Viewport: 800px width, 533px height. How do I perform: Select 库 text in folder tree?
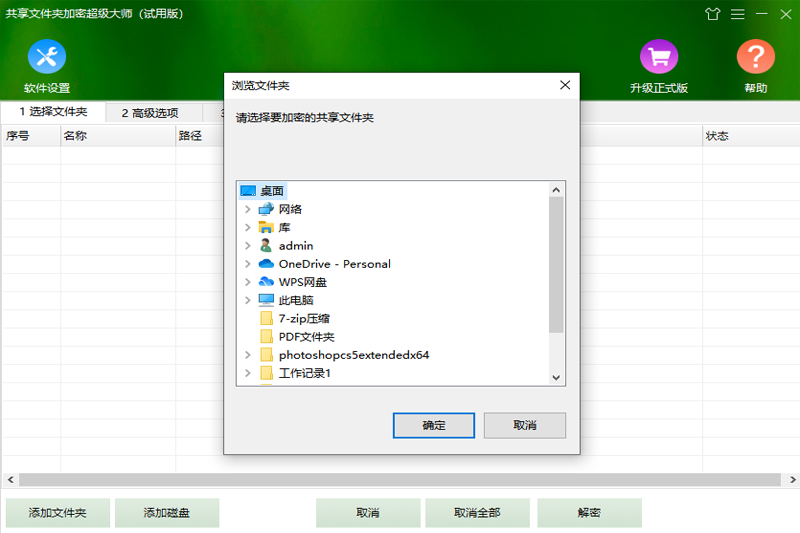[284, 227]
